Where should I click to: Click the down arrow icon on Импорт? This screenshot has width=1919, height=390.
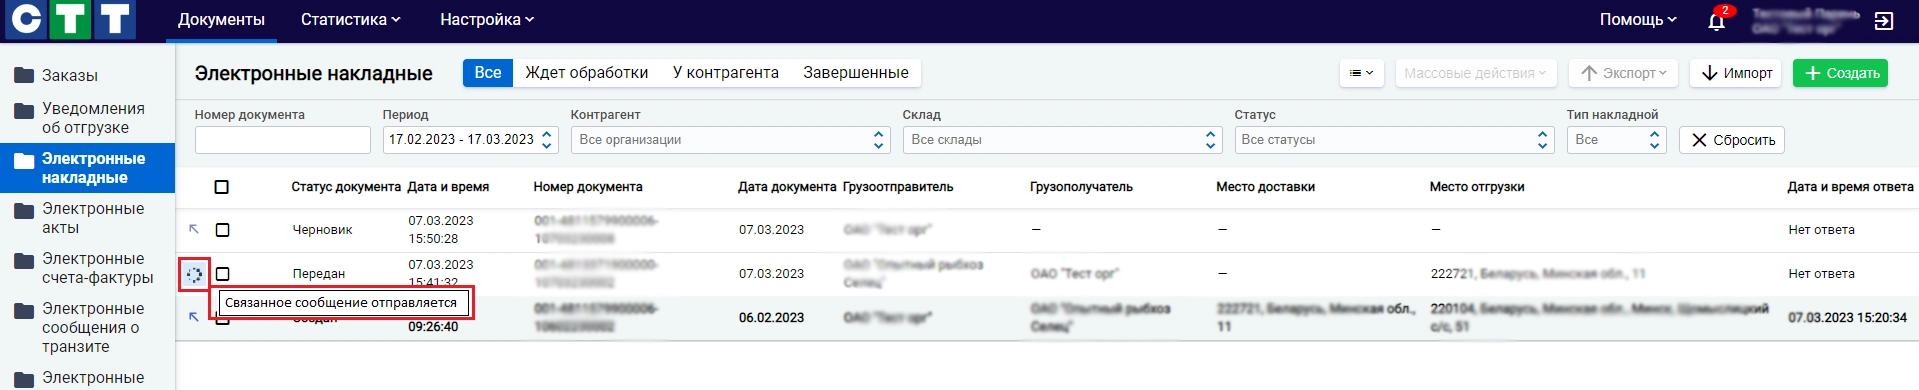(x=1709, y=73)
